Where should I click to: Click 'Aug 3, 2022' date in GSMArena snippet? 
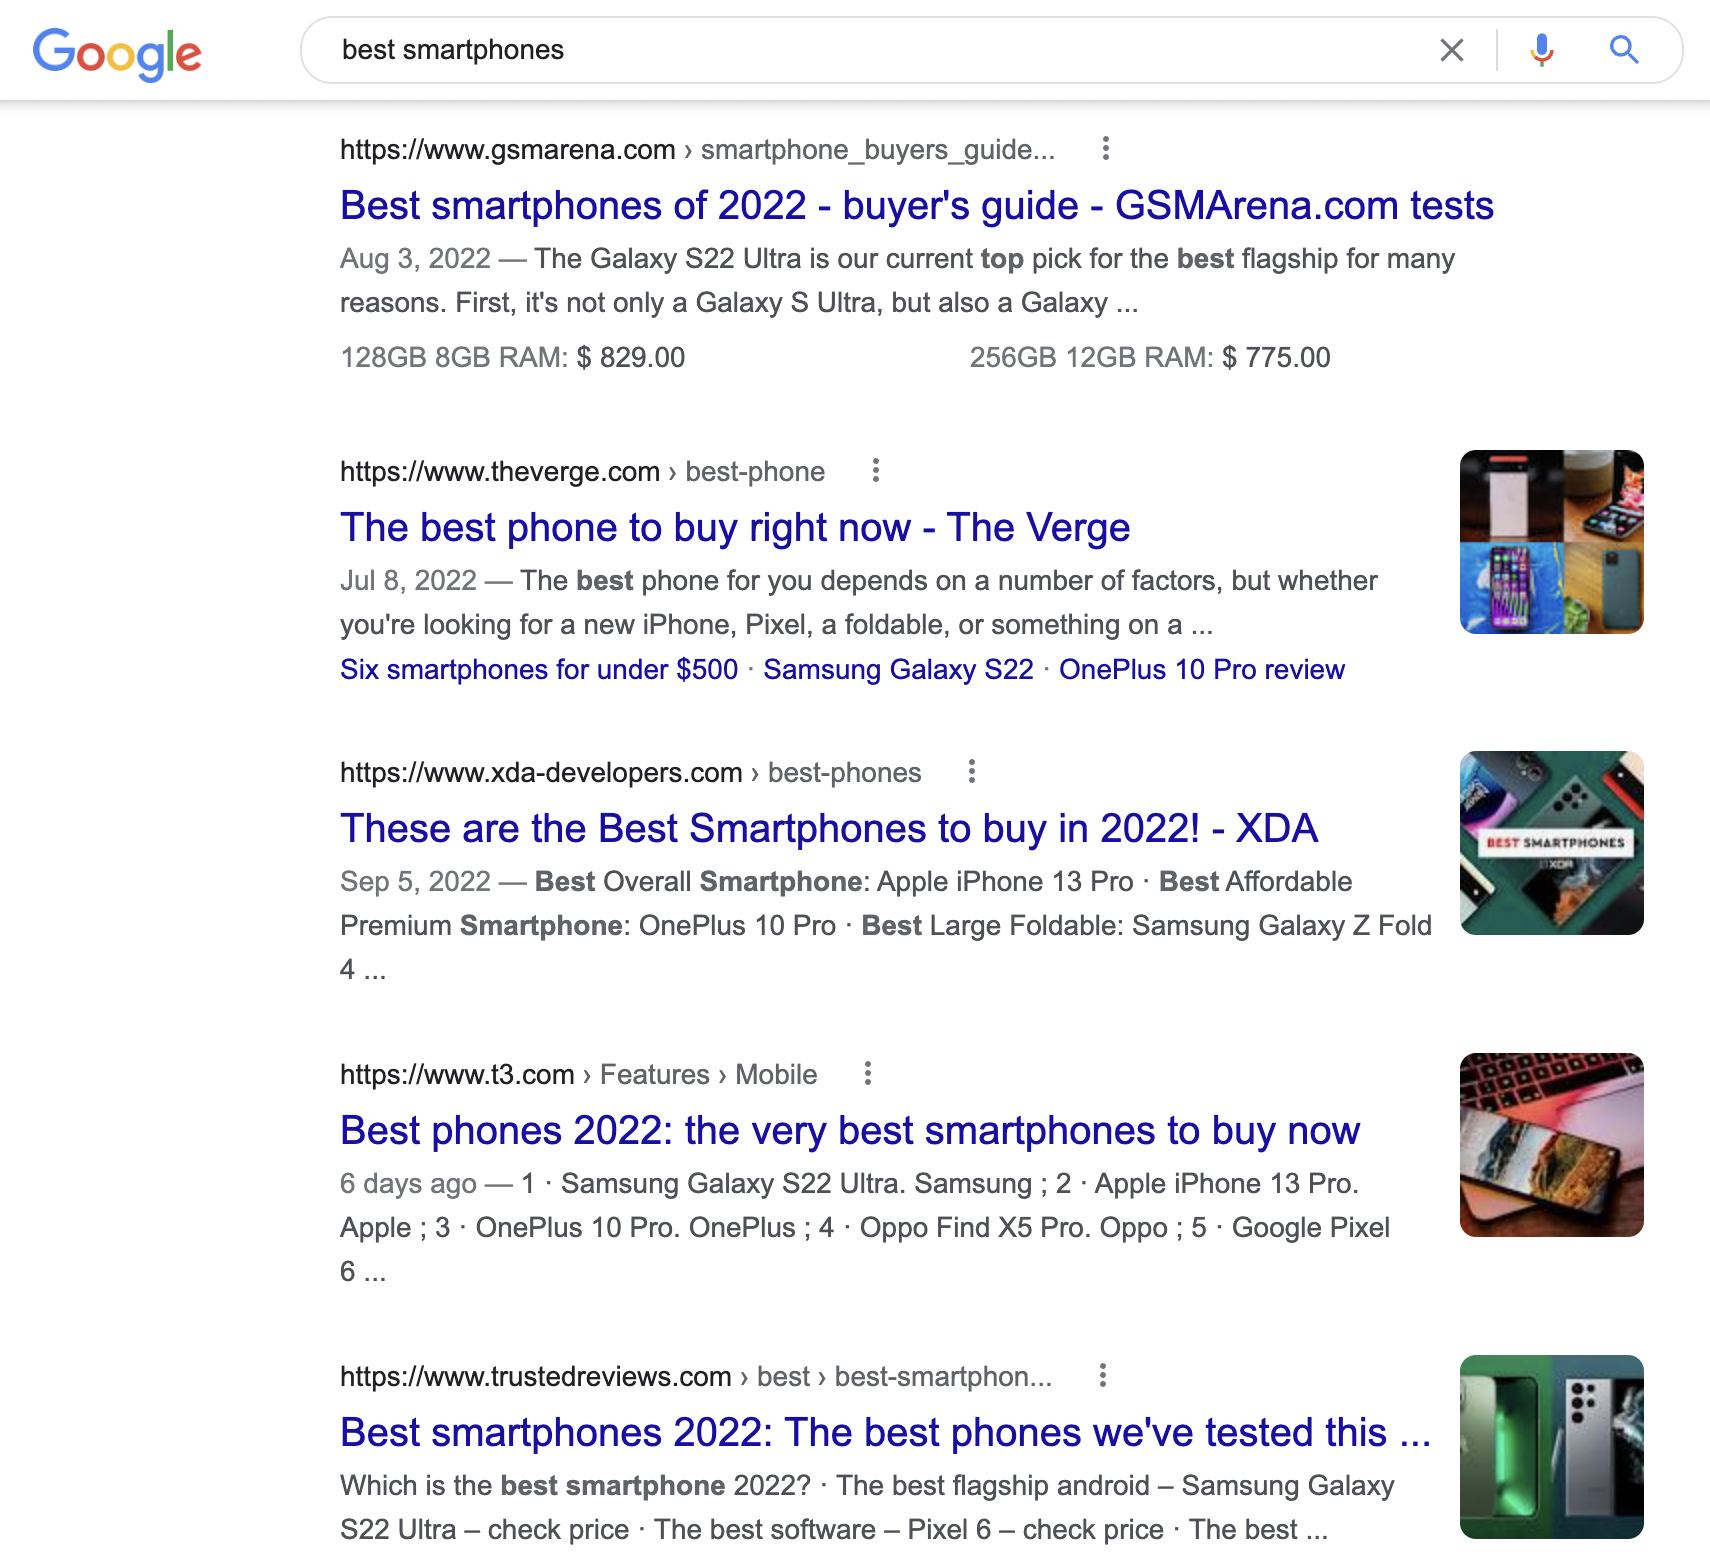(x=415, y=259)
